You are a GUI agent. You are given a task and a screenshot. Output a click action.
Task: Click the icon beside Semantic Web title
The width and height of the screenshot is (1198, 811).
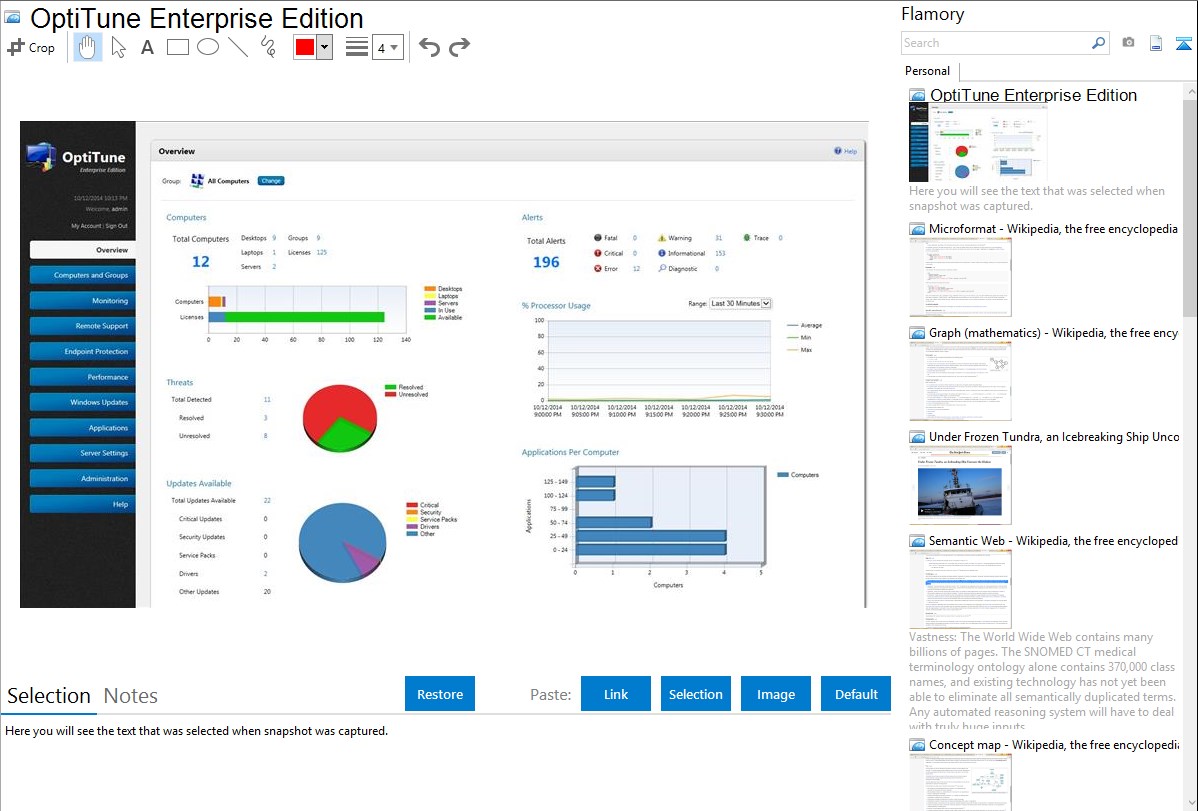(x=917, y=541)
